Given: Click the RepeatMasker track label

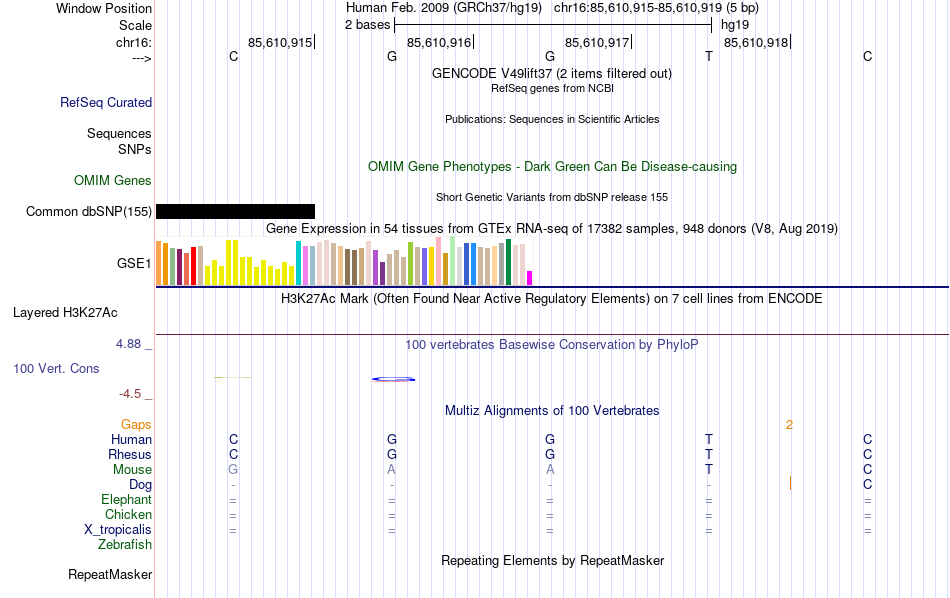Looking at the screenshot, I should pos(110,574).
